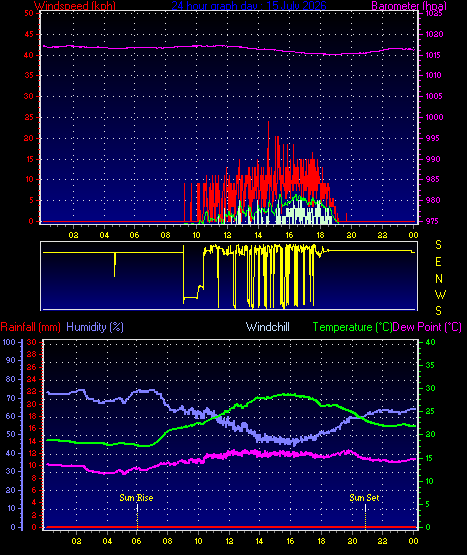Click hour 04 on temperature chart time axis
Image resolution: width=467 pixels, height=555 pixels.
click(107, 541)
